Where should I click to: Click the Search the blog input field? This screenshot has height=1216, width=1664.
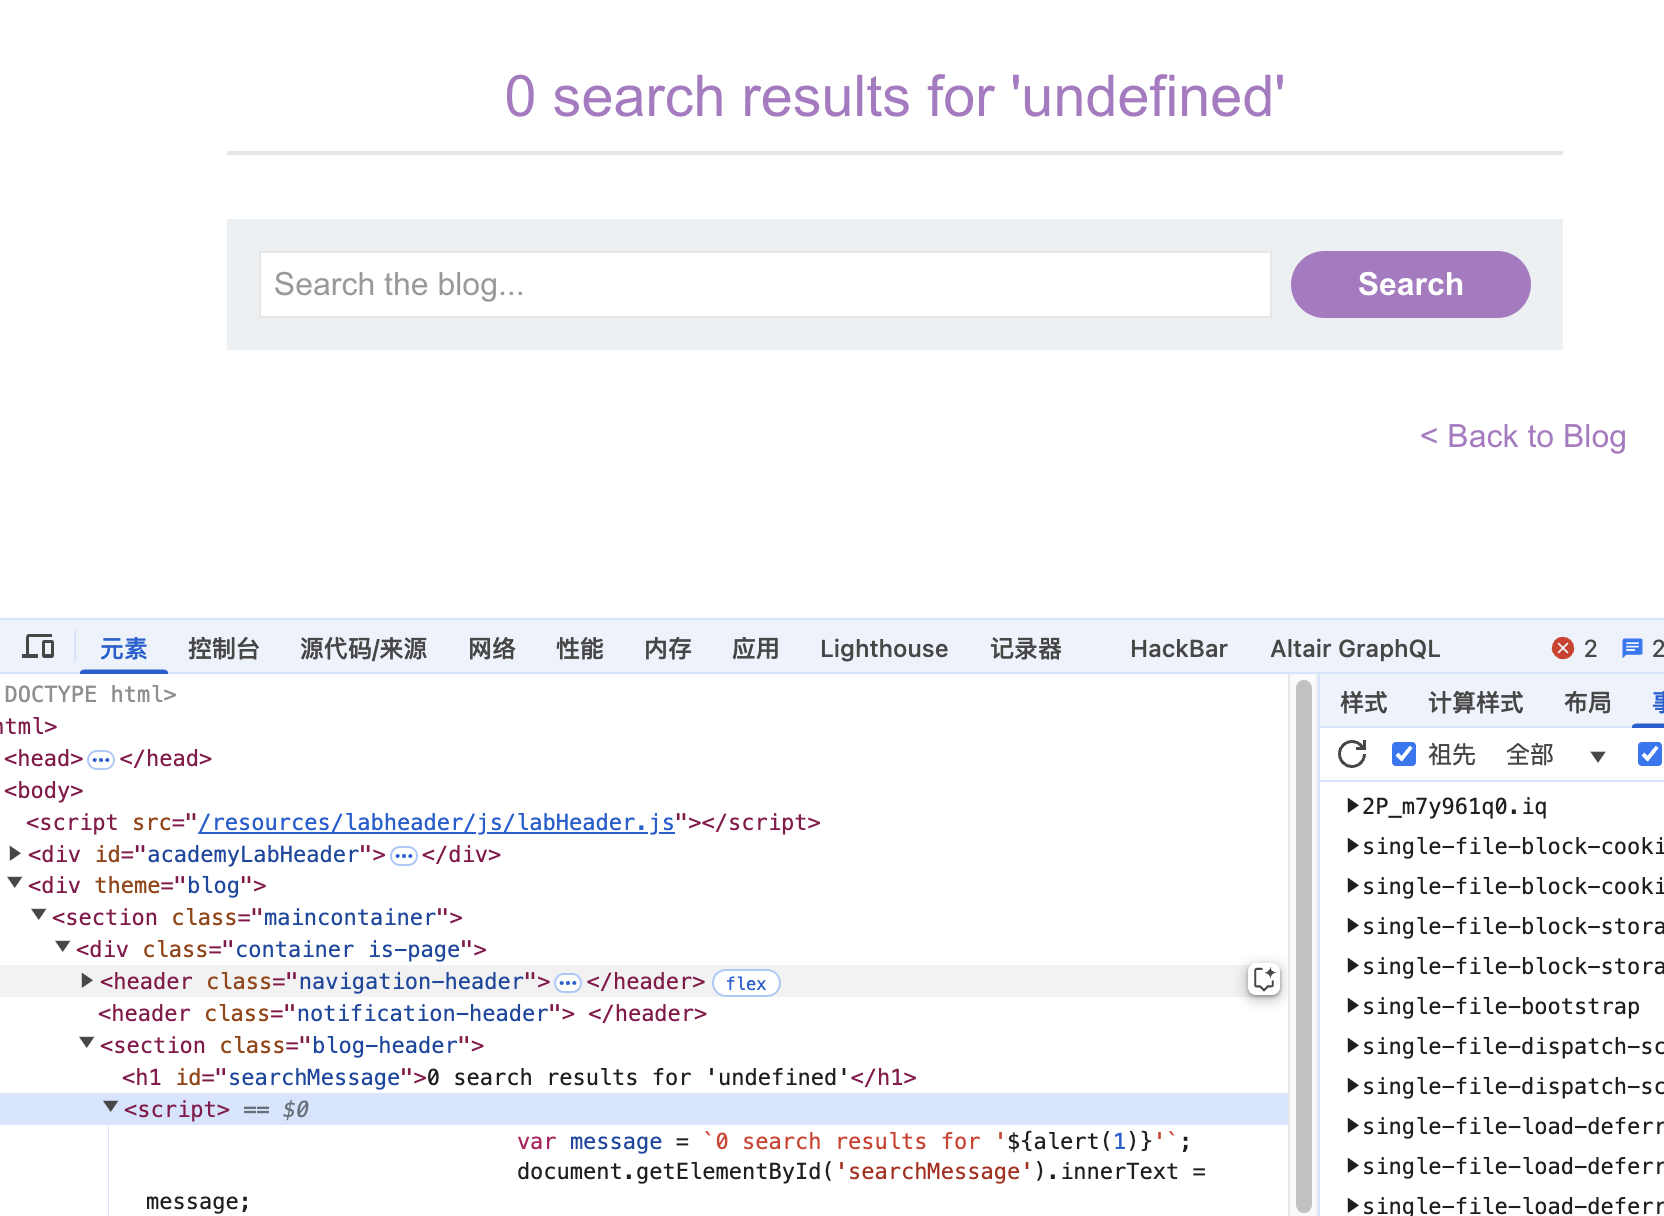pos(764,284)
